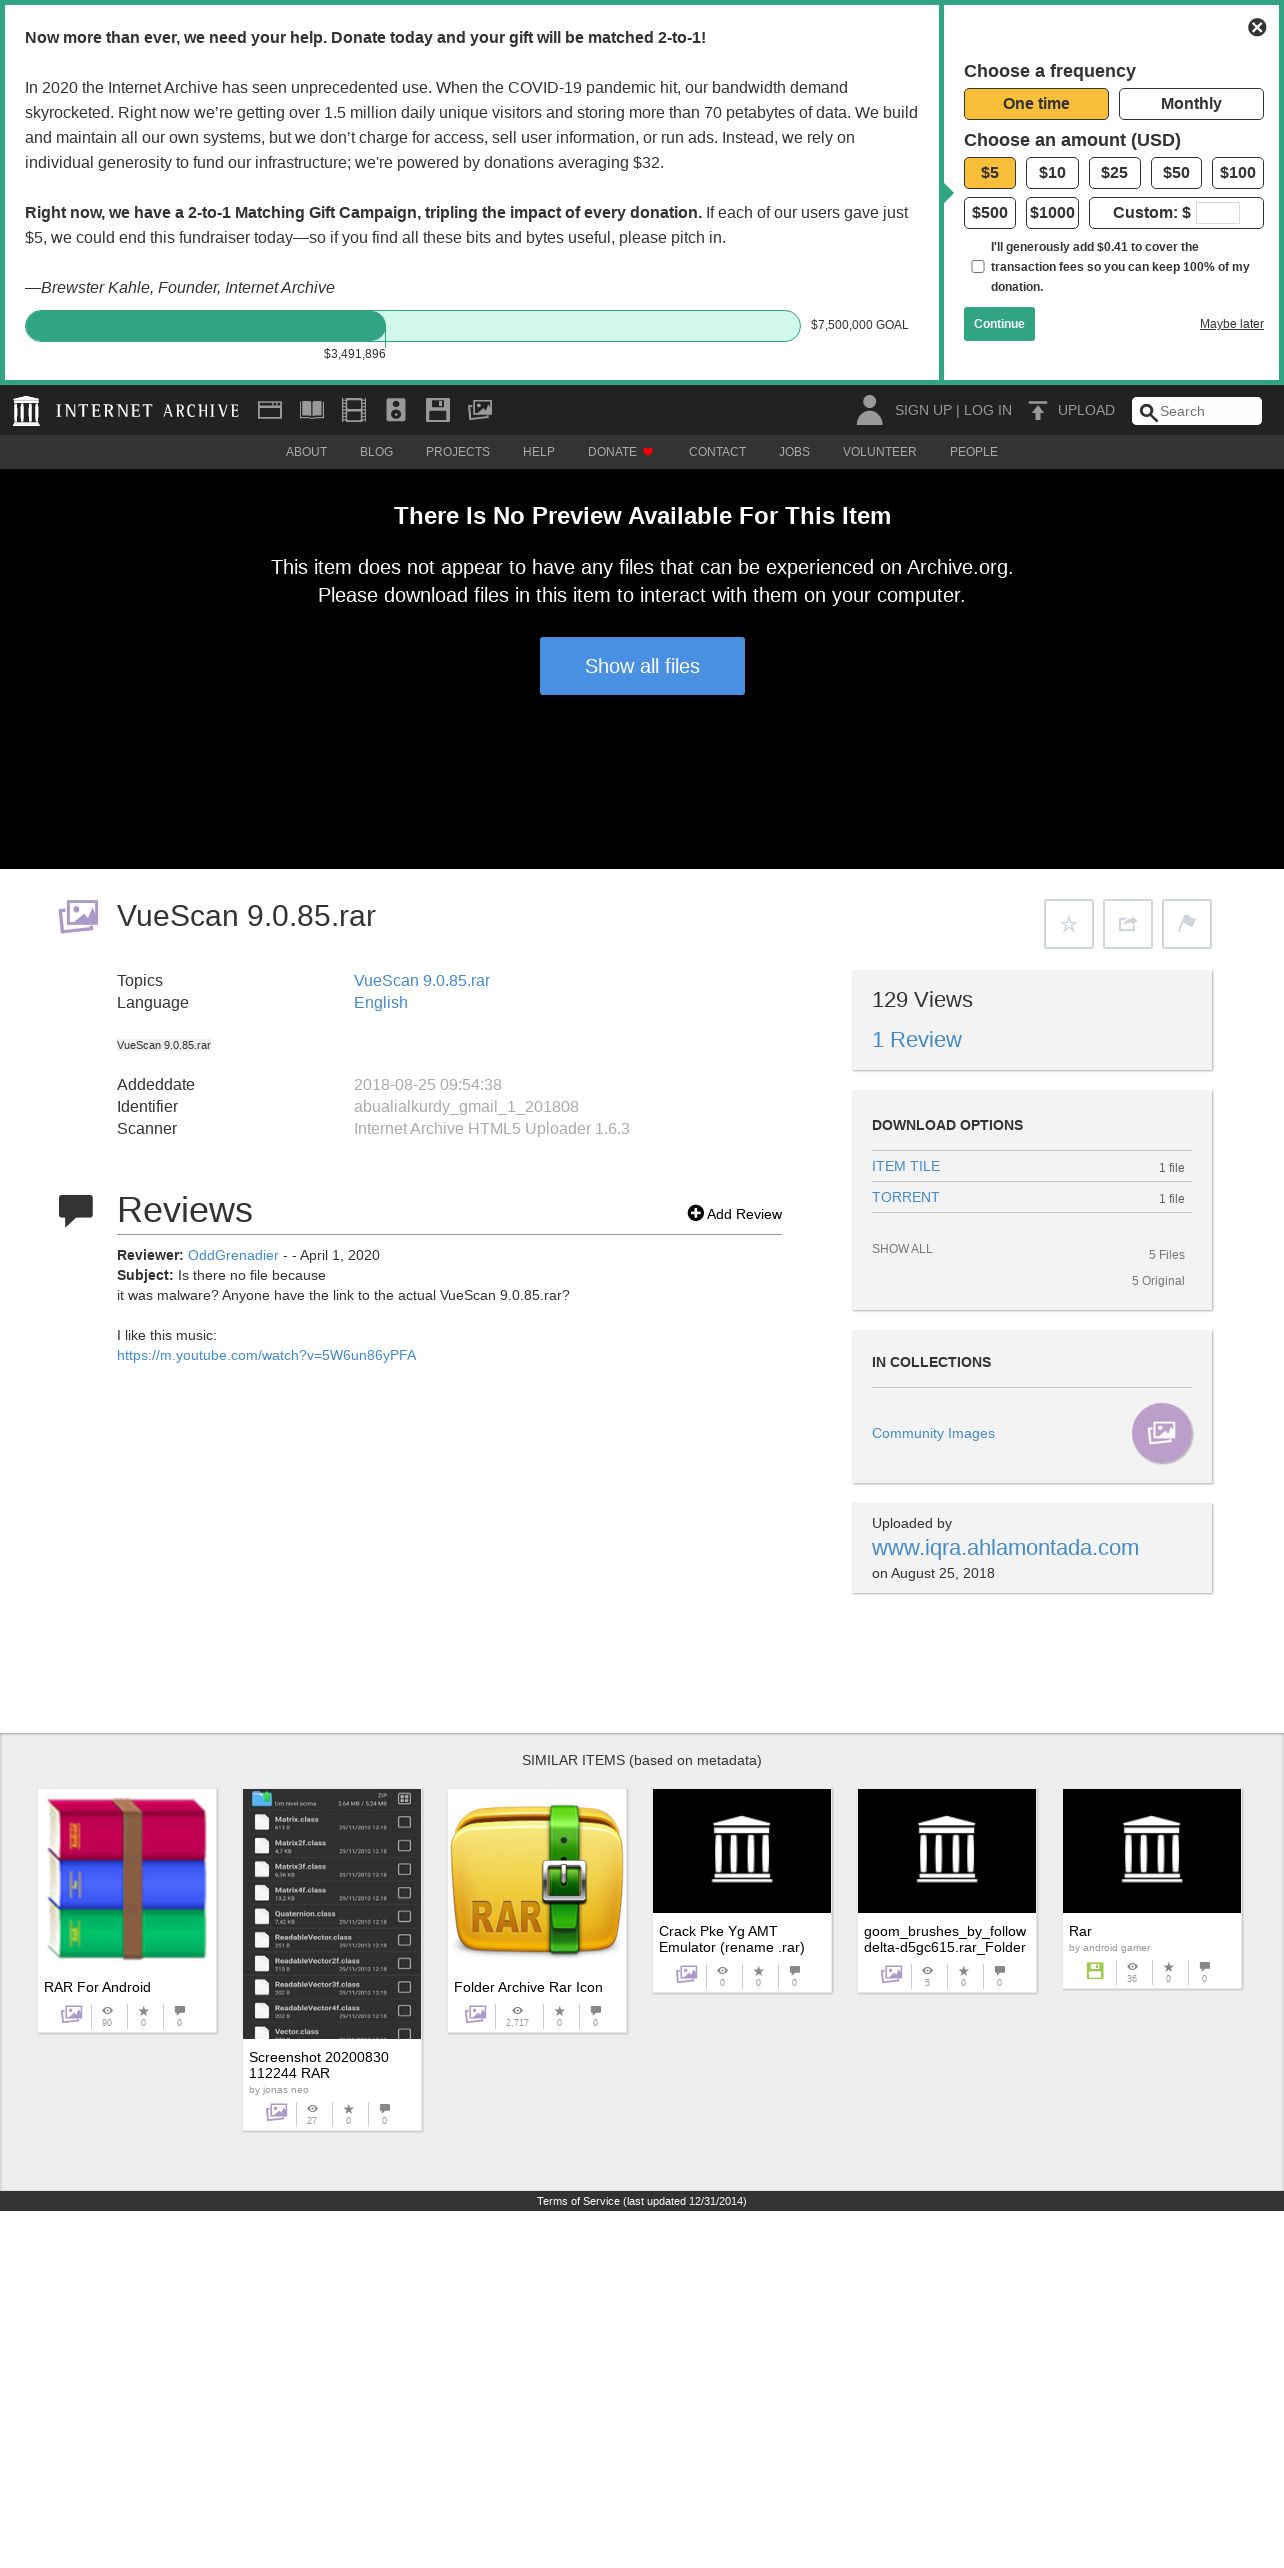
Task: Expand ITEM TILE download option
Action: click(906, 1166)
